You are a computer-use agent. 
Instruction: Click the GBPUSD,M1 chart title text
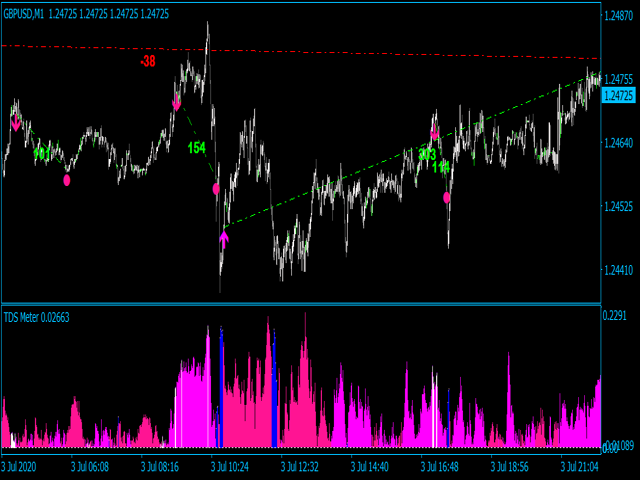pyautogui.click(x=24, y=14)
